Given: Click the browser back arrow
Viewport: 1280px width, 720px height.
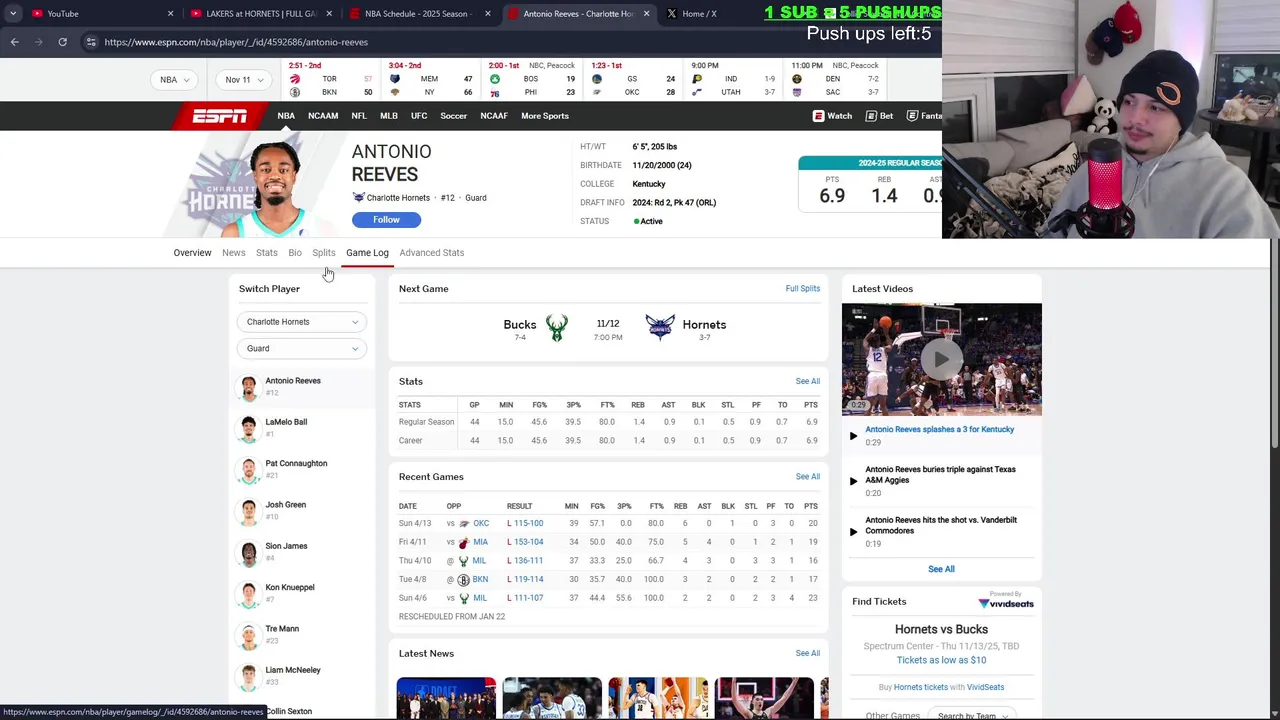Looking at the screenshot, I should click(15, 42).
